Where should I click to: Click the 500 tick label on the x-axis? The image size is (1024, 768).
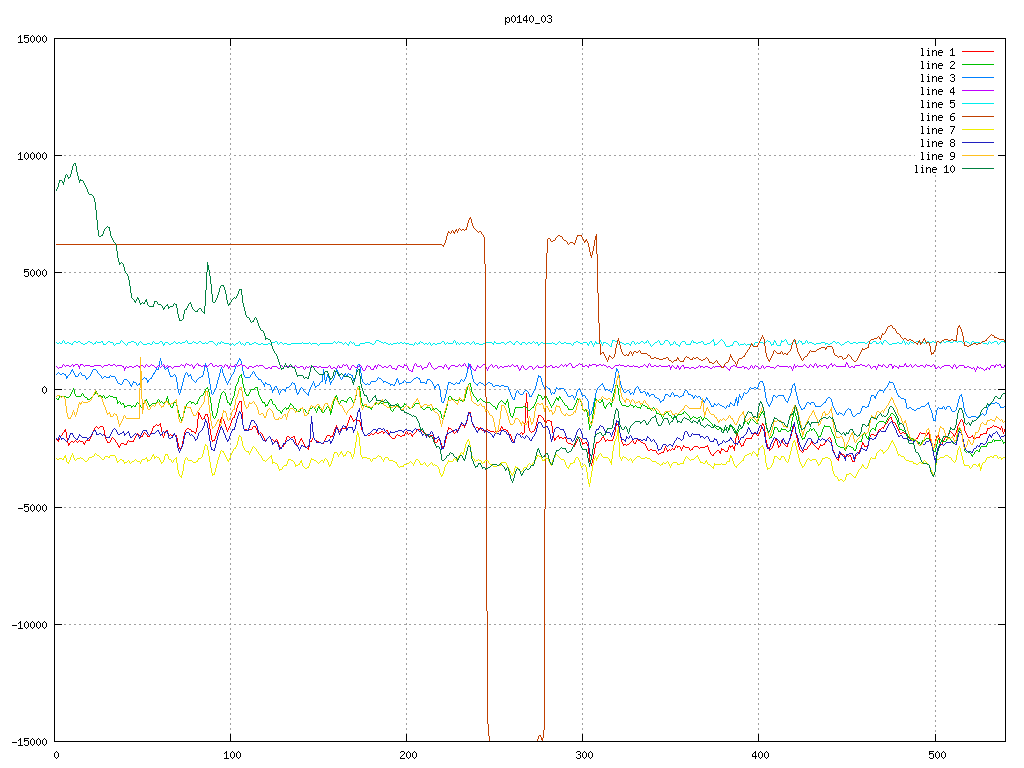coord(935,755)
